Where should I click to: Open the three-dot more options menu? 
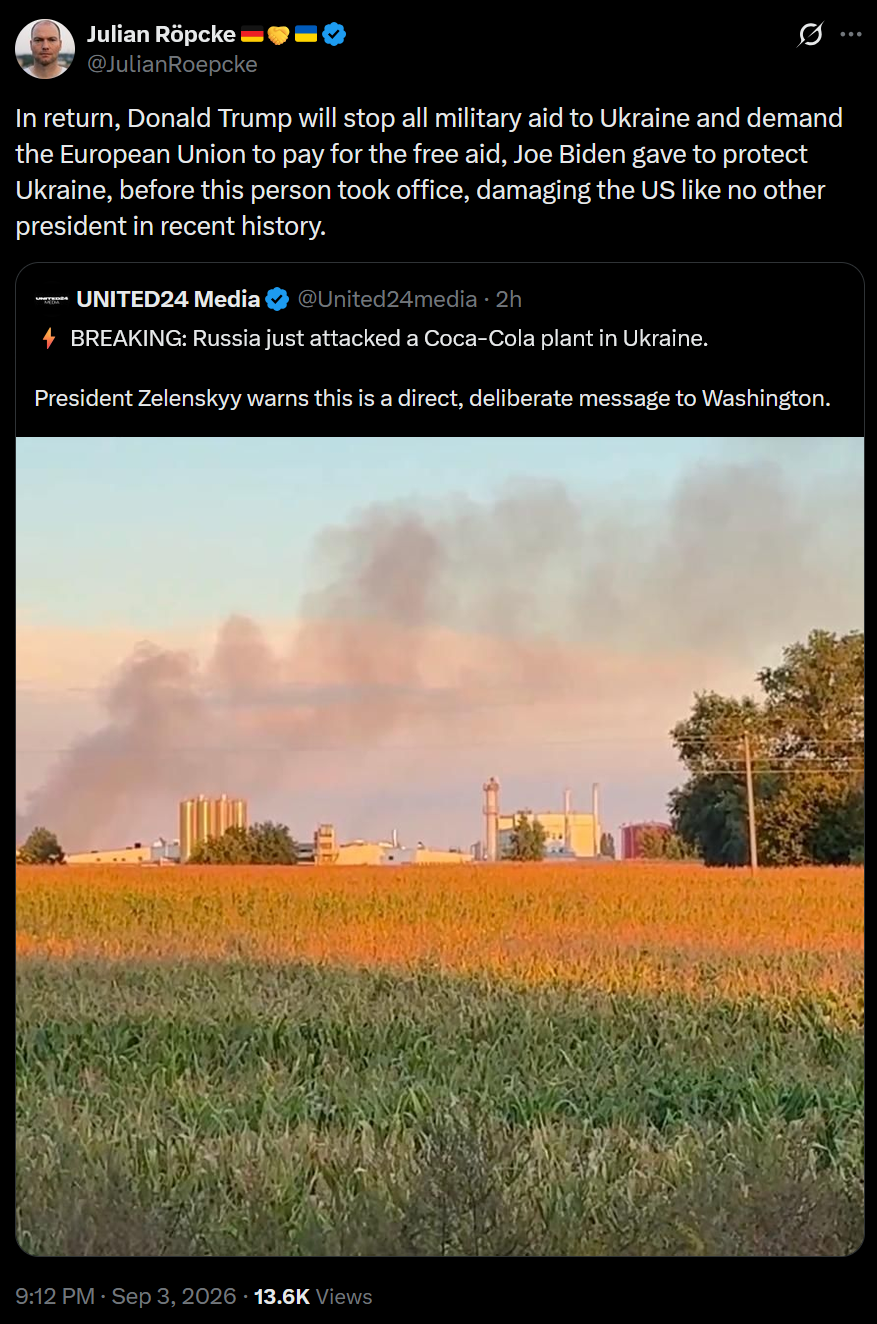851,34
